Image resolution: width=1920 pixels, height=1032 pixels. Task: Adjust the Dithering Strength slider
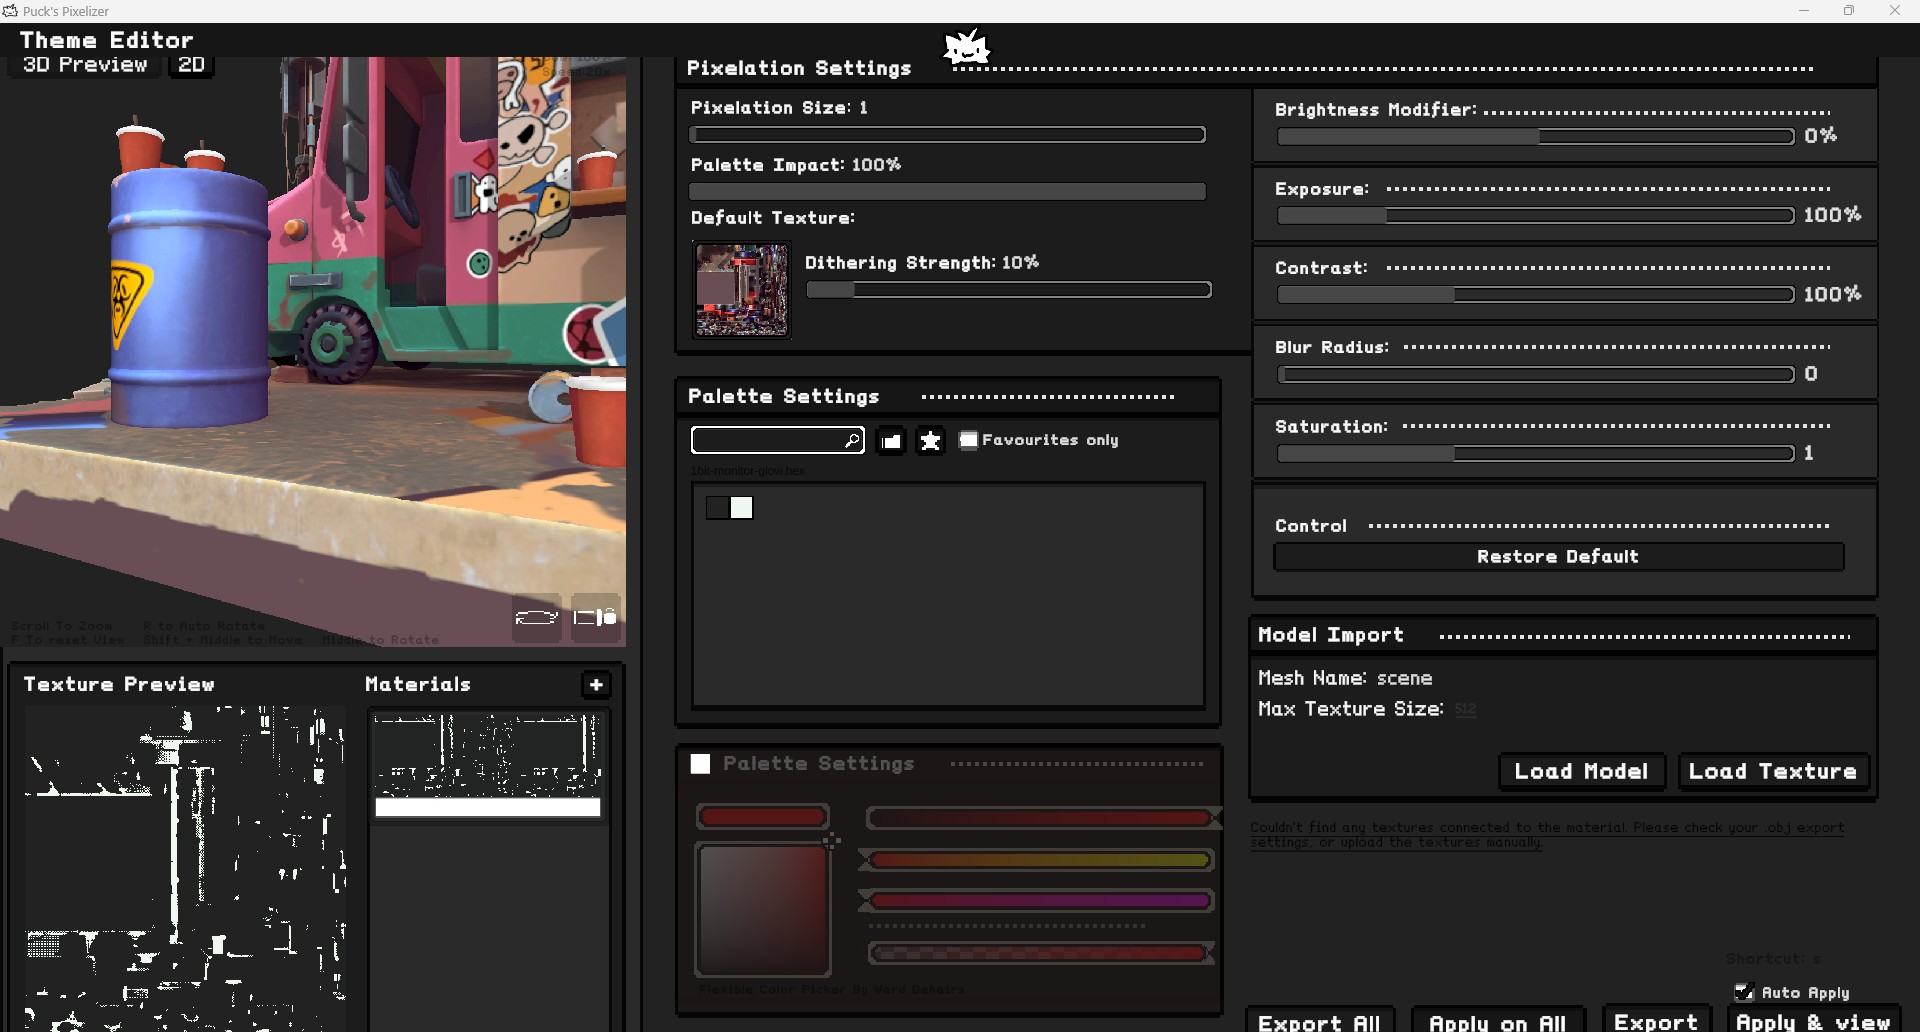click(x=1009, y=290)
